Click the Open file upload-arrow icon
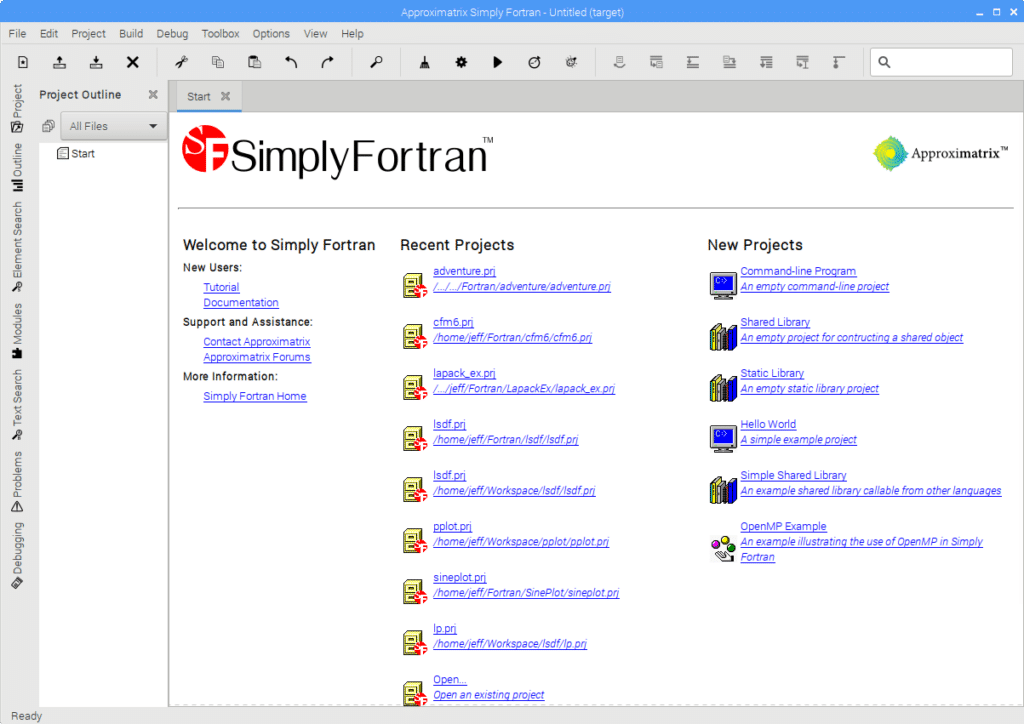Screen dimensions: 1024x724 click(59, 62)
